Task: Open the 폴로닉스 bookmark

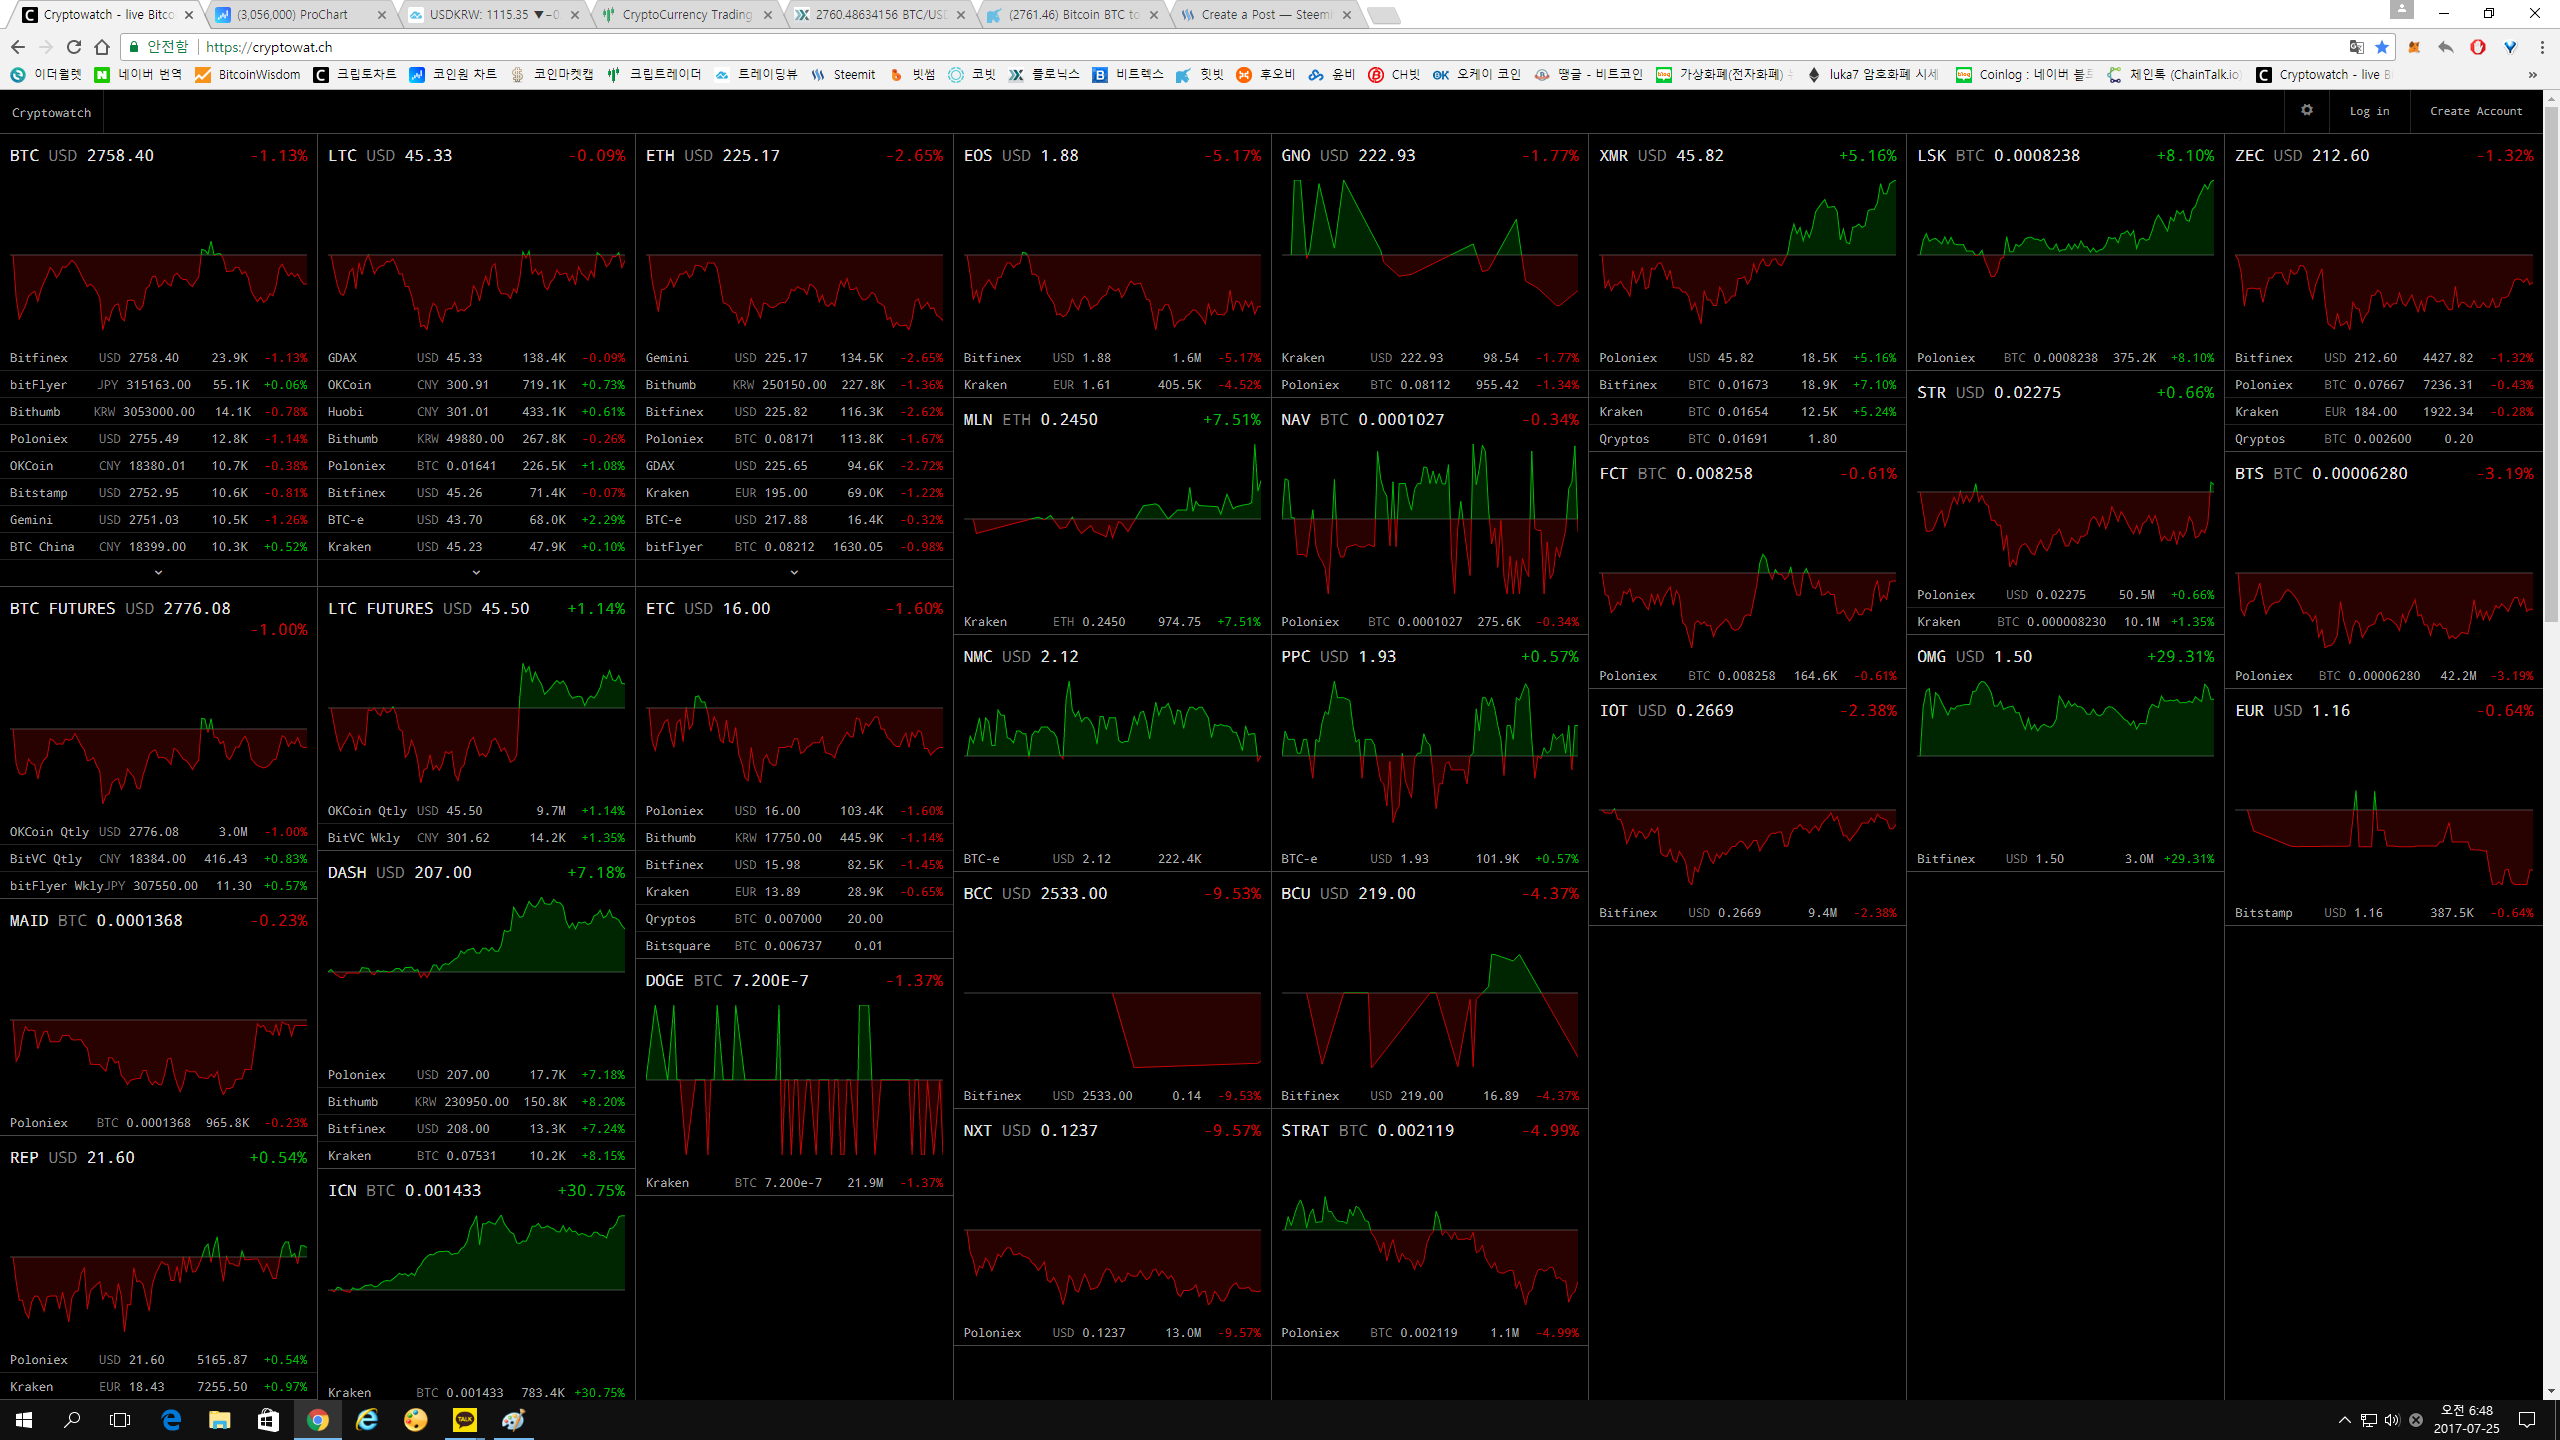Action: point(1044,75)
